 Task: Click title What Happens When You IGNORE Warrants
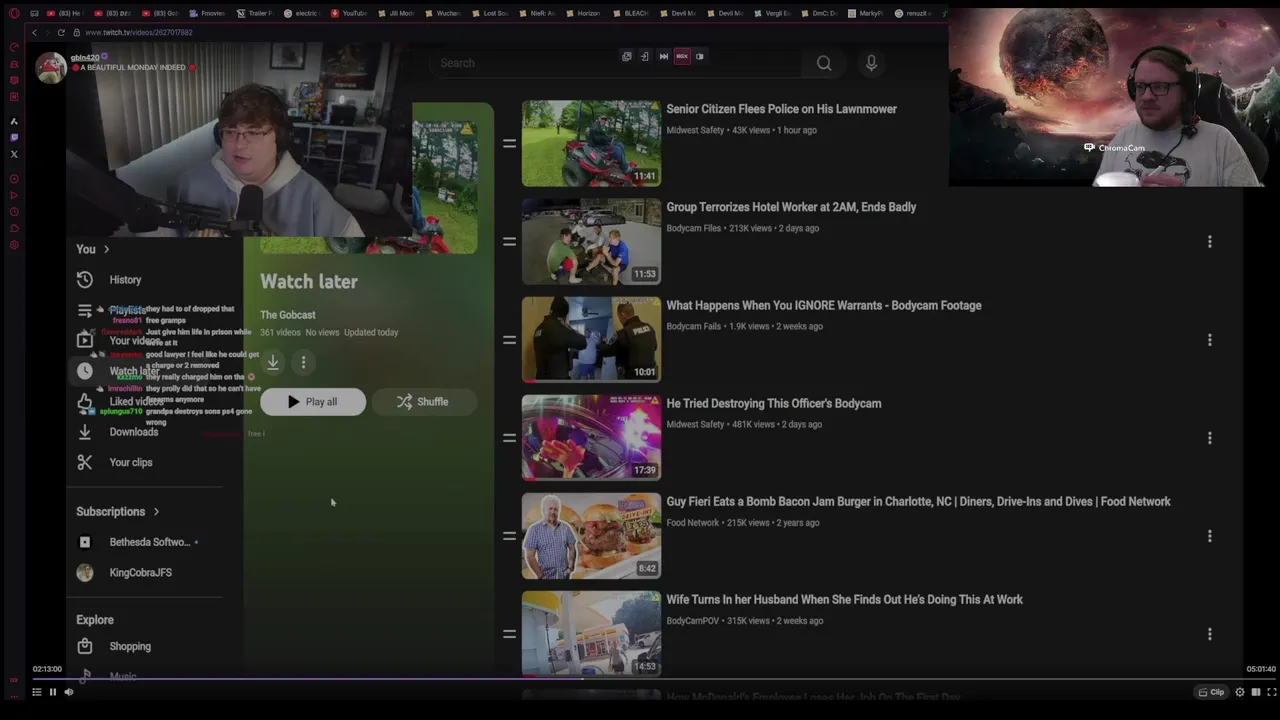(824, 306)
